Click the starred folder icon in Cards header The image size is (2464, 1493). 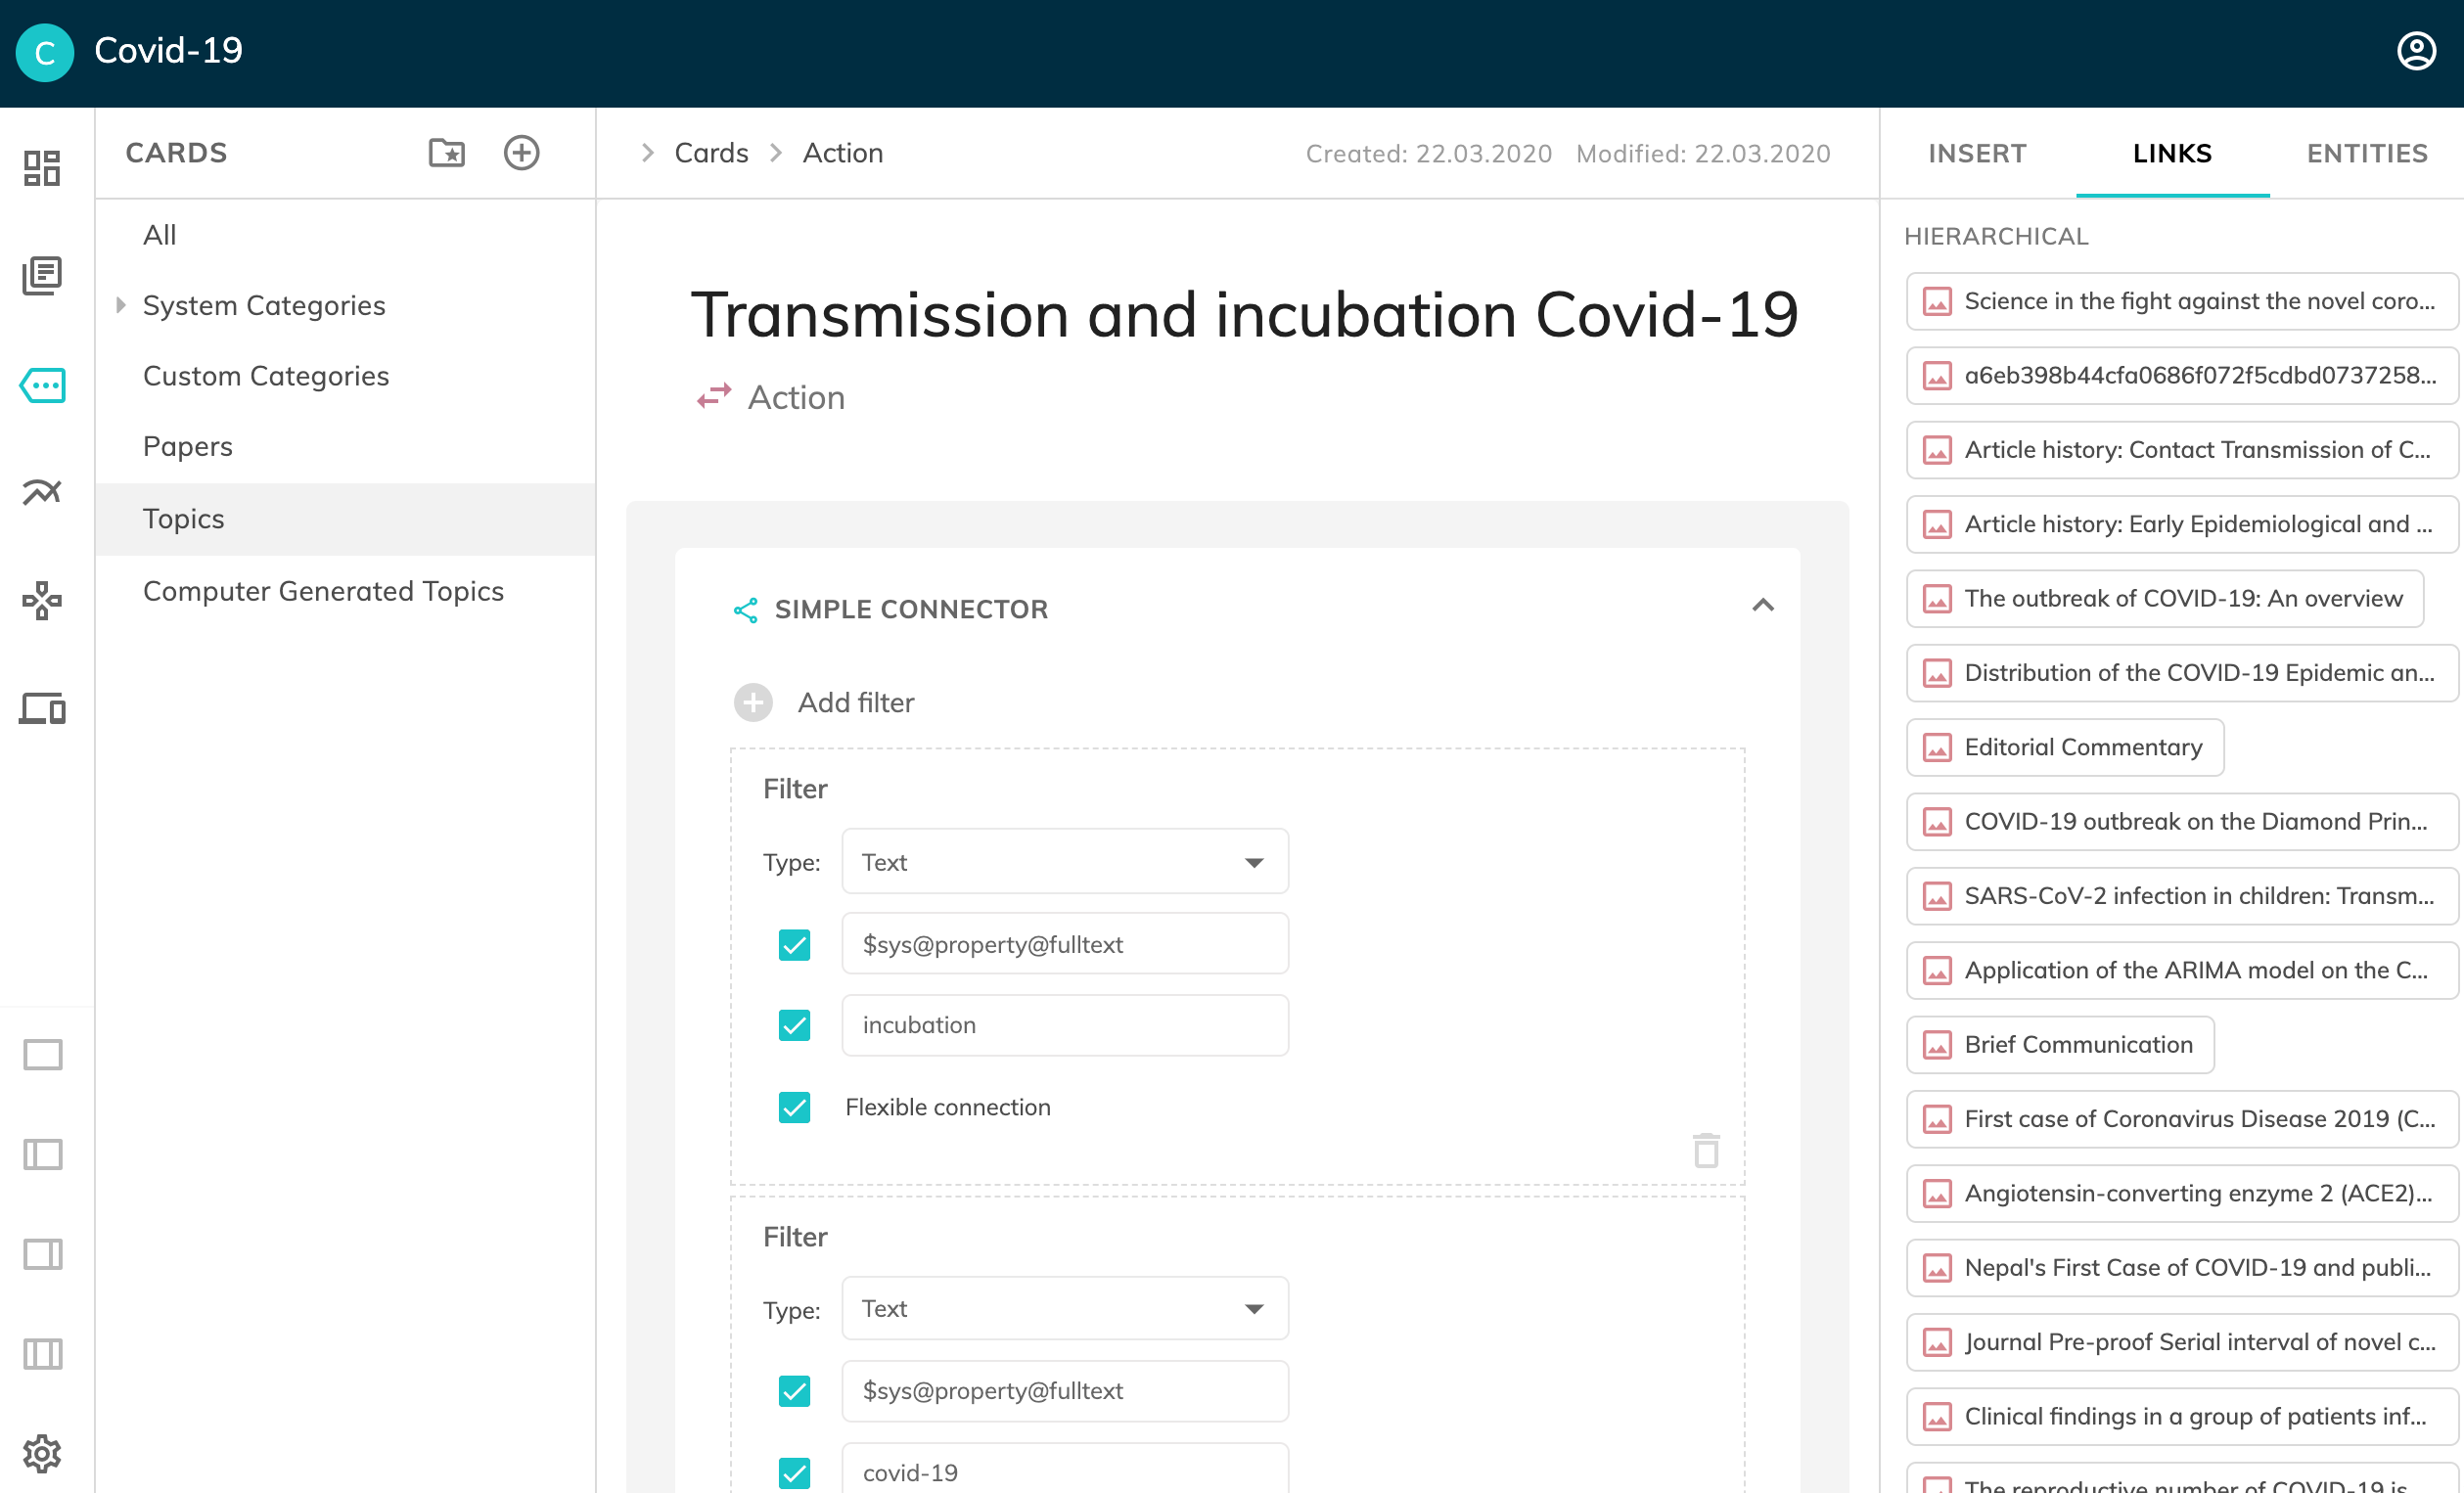click(446, 153)
